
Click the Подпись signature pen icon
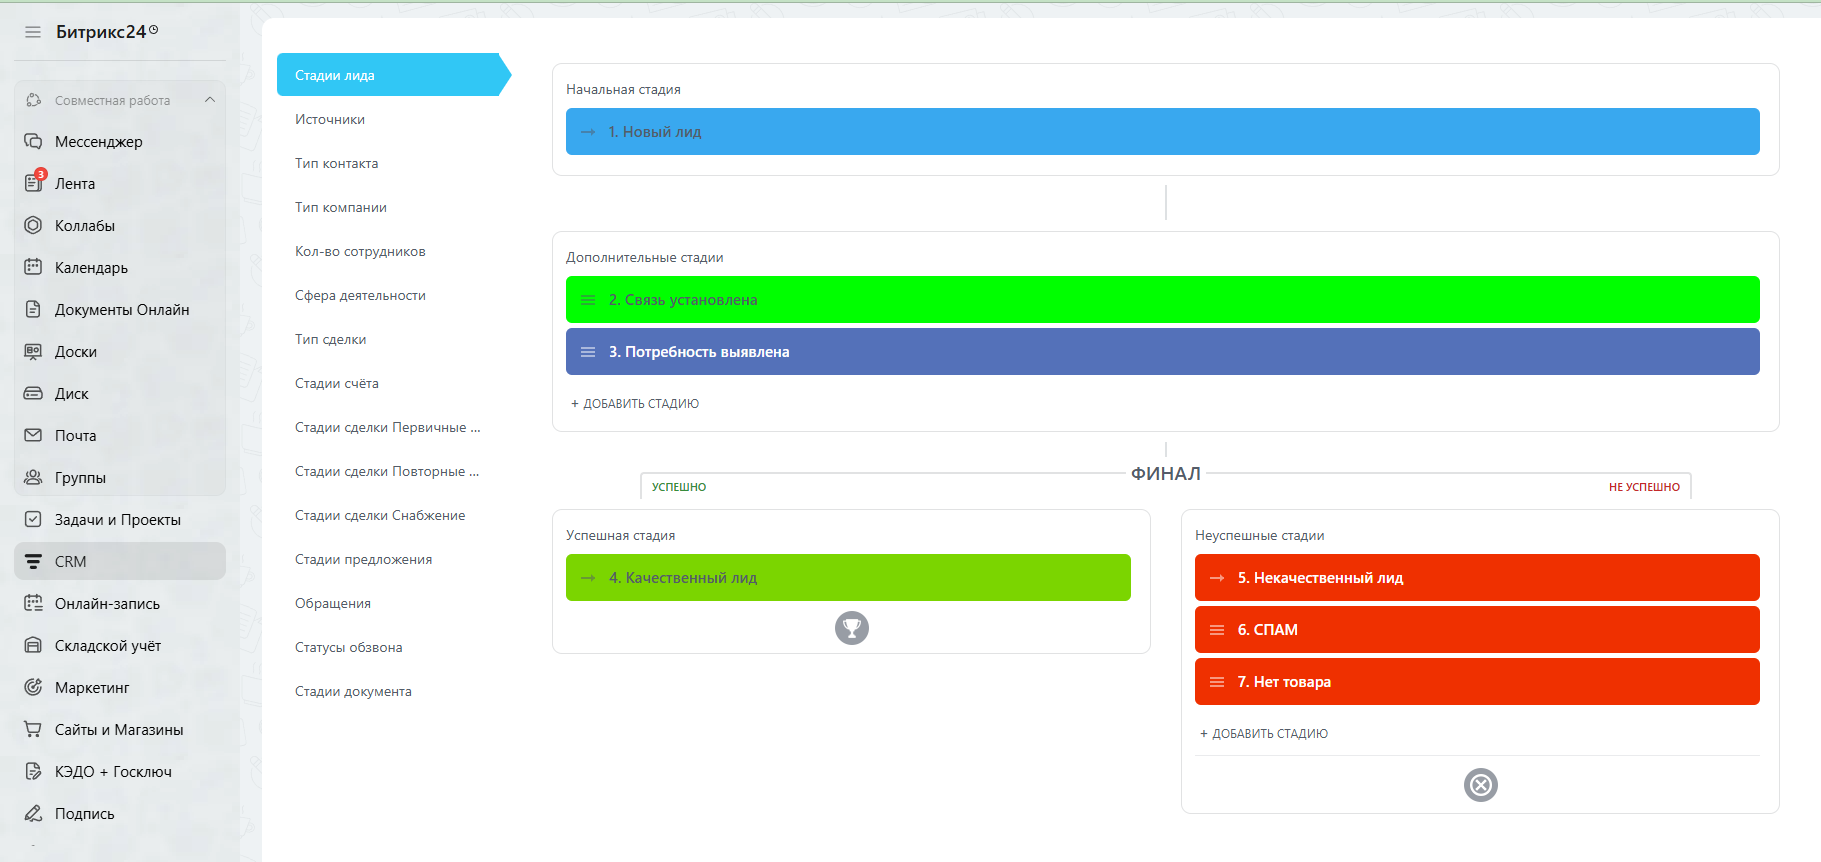coord(33,813)
